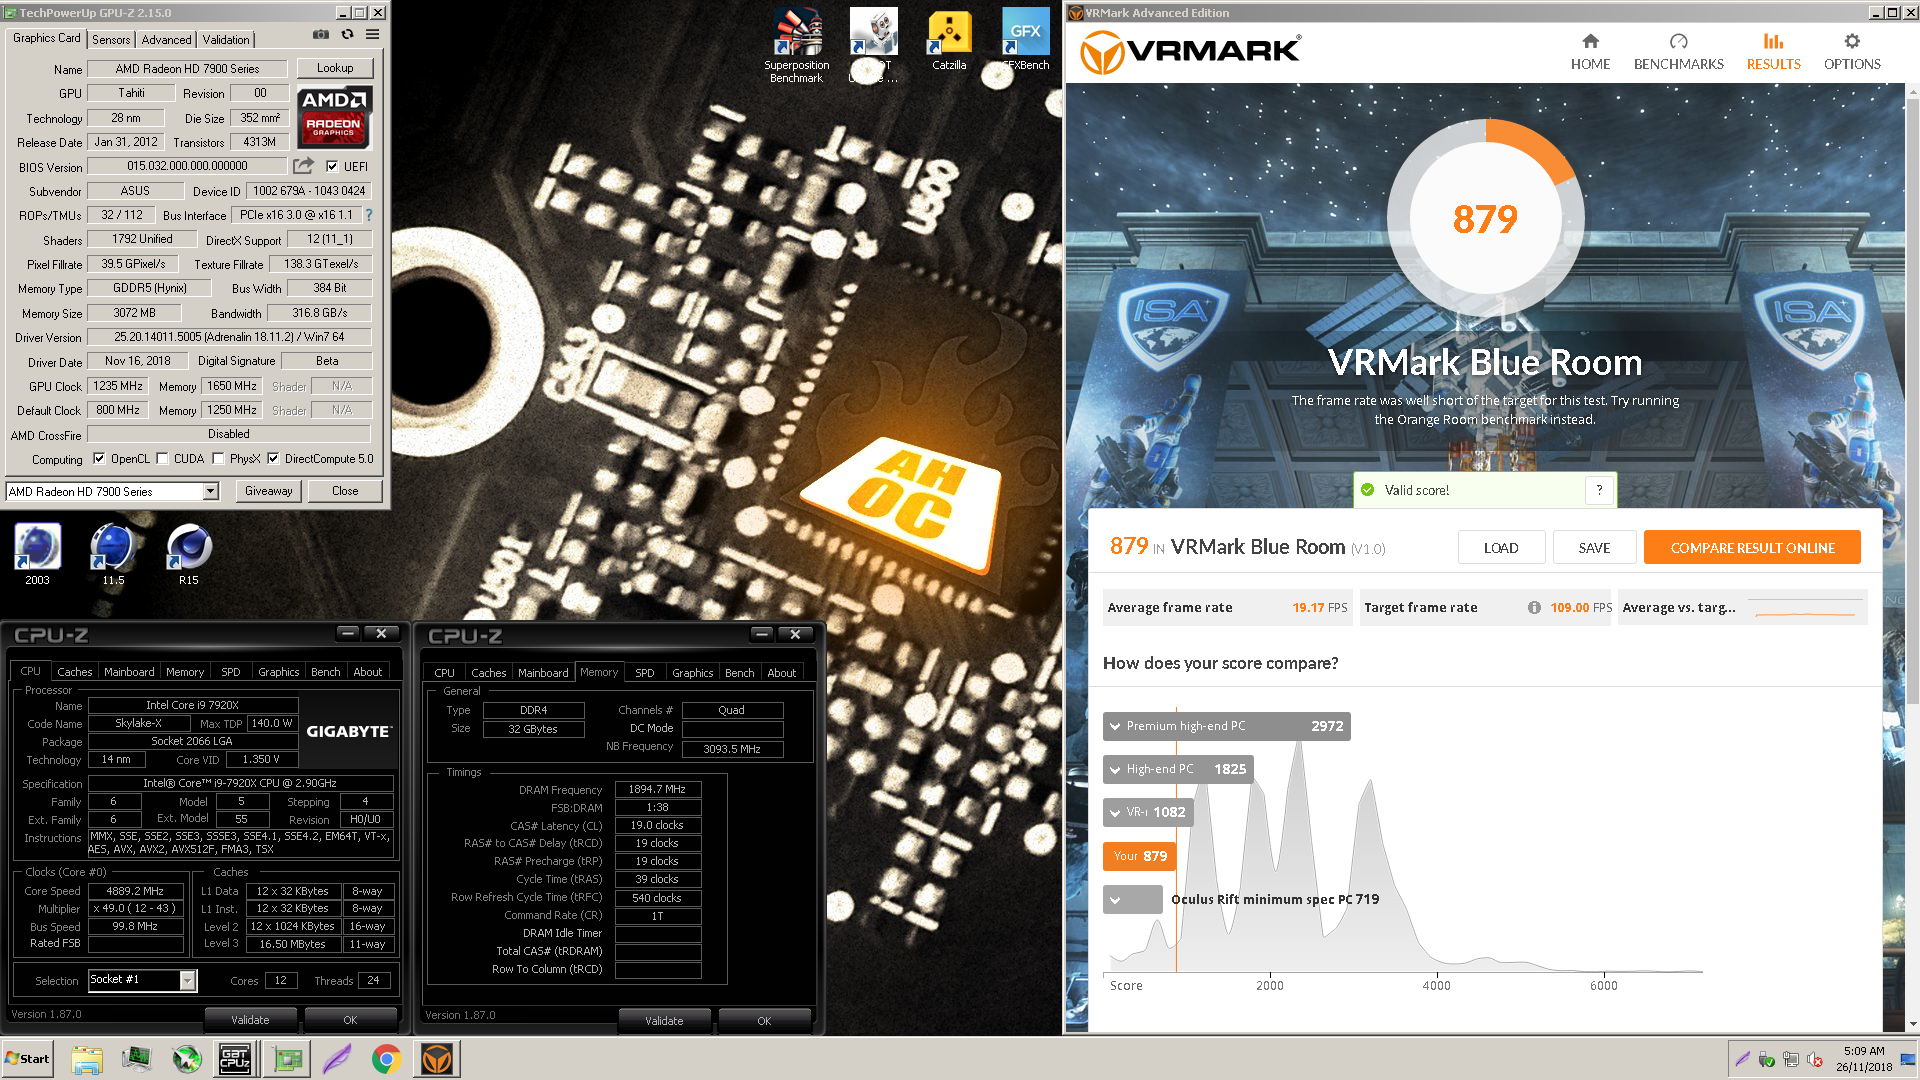Click the valid score help question mark
The height and width of the screenshot is (1080, 1920).
tap(1599, 490)
